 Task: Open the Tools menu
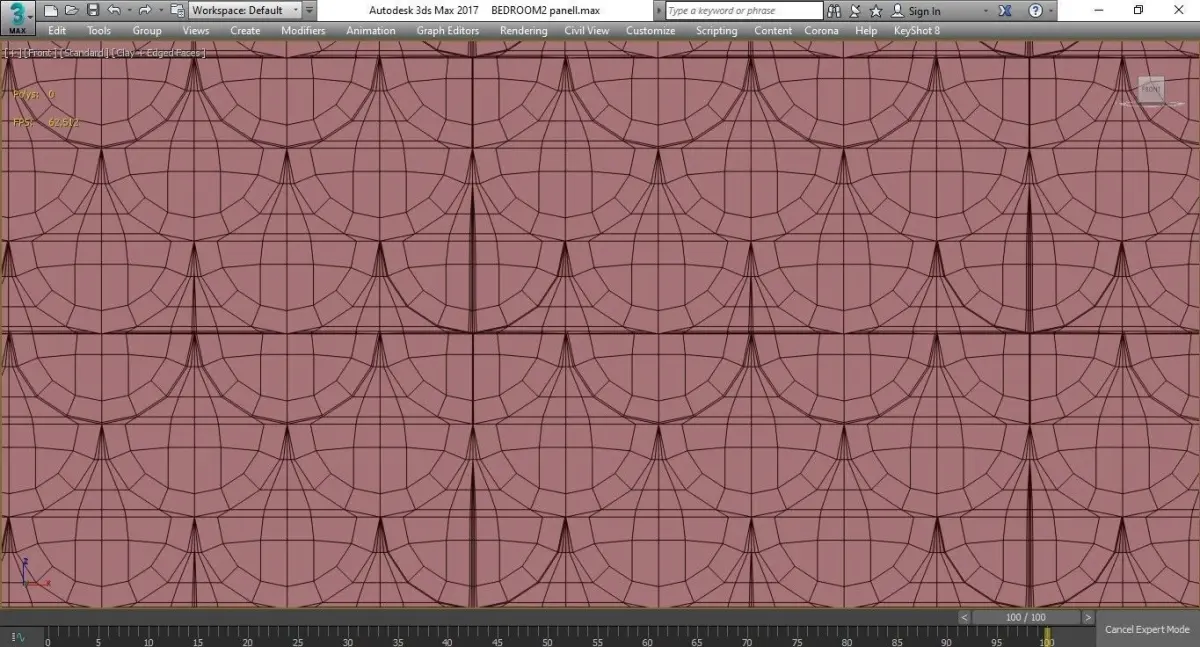tap(99, 31)
